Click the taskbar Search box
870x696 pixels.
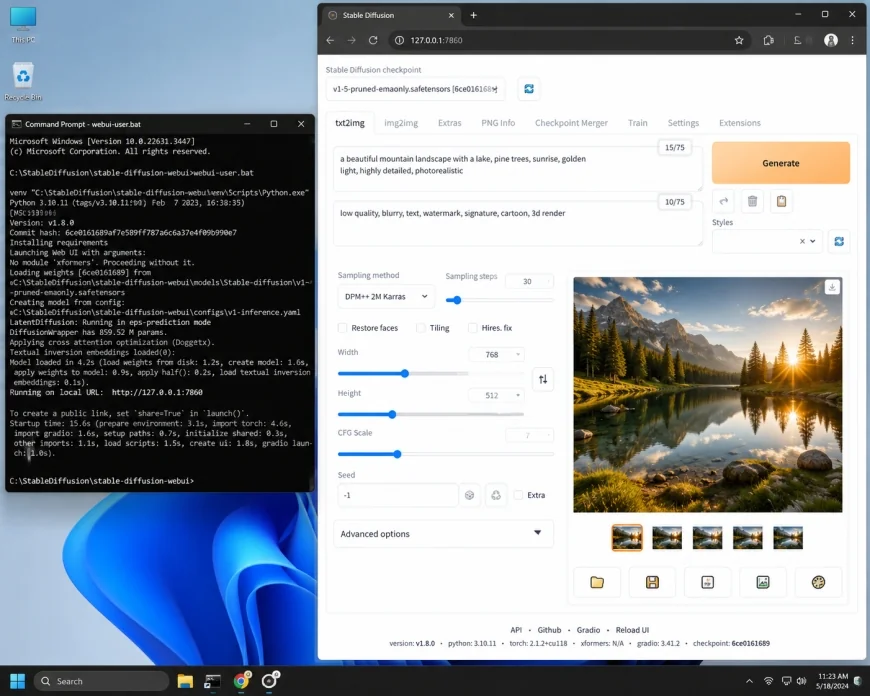tap(102, 681)
